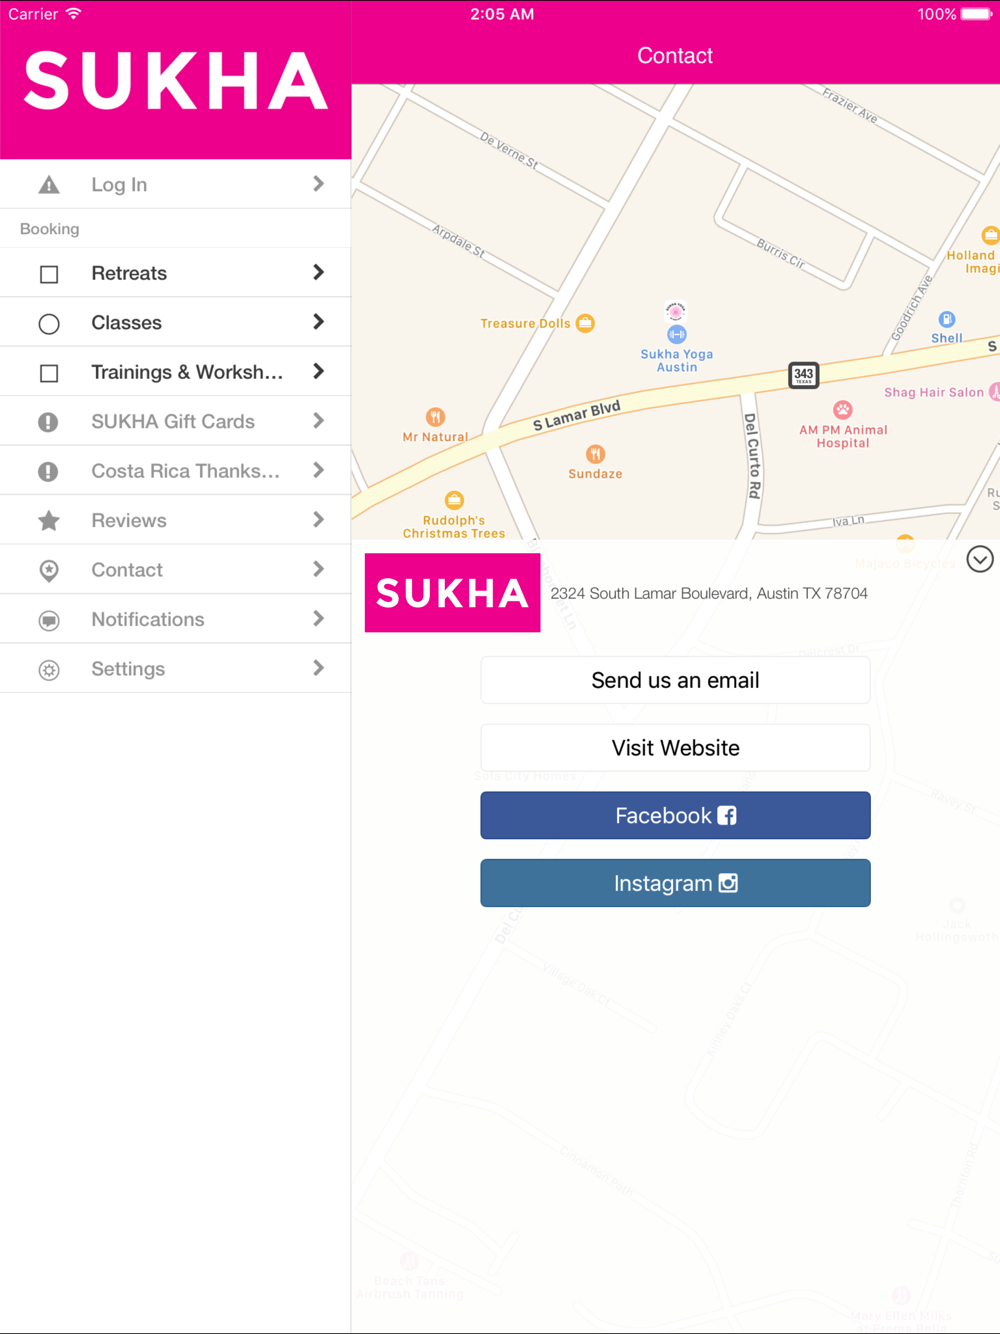Tap the Sundaze restaurant marker on map
The width and height of the screenshot is (1000, 1334).
[x=595, y=454]
